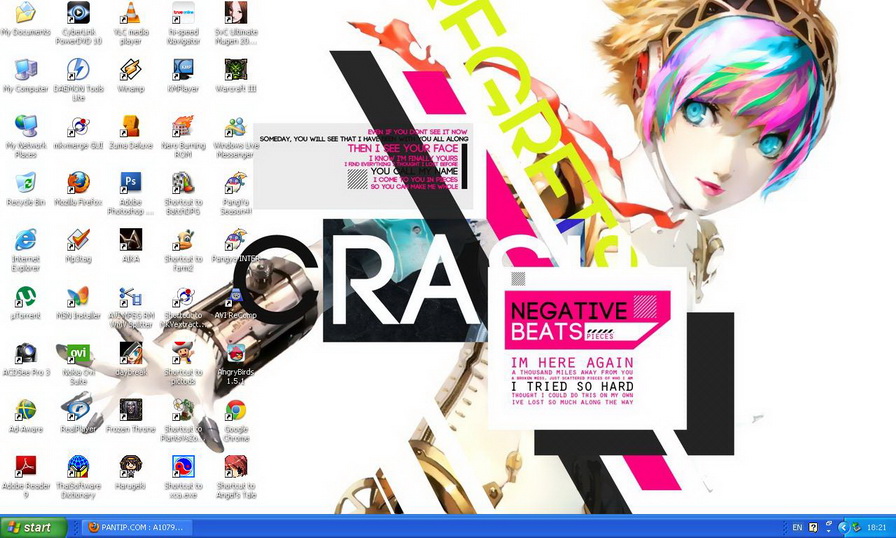Open the Shortcut to BatchDPG icon
Image resolution: width=896 pixels, height=538 pixels.
tap(183, 183)
